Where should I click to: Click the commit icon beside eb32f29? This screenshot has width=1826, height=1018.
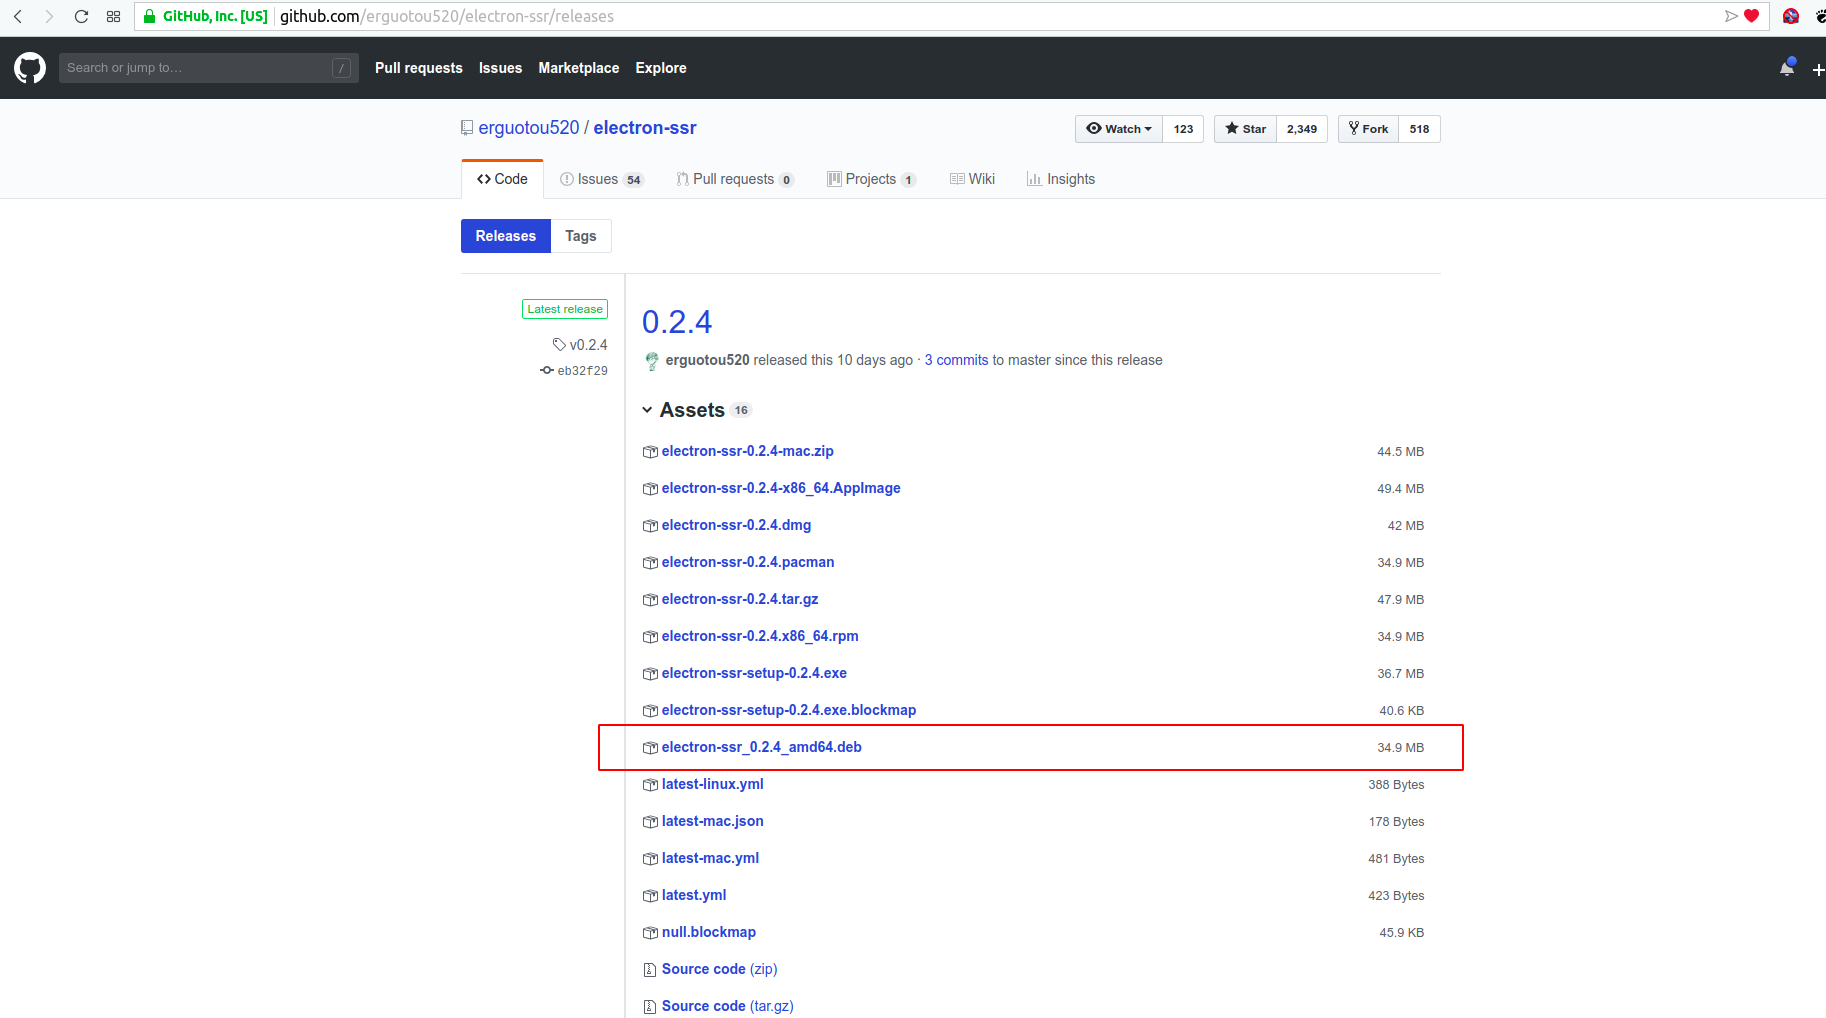(x=547, y=371)
